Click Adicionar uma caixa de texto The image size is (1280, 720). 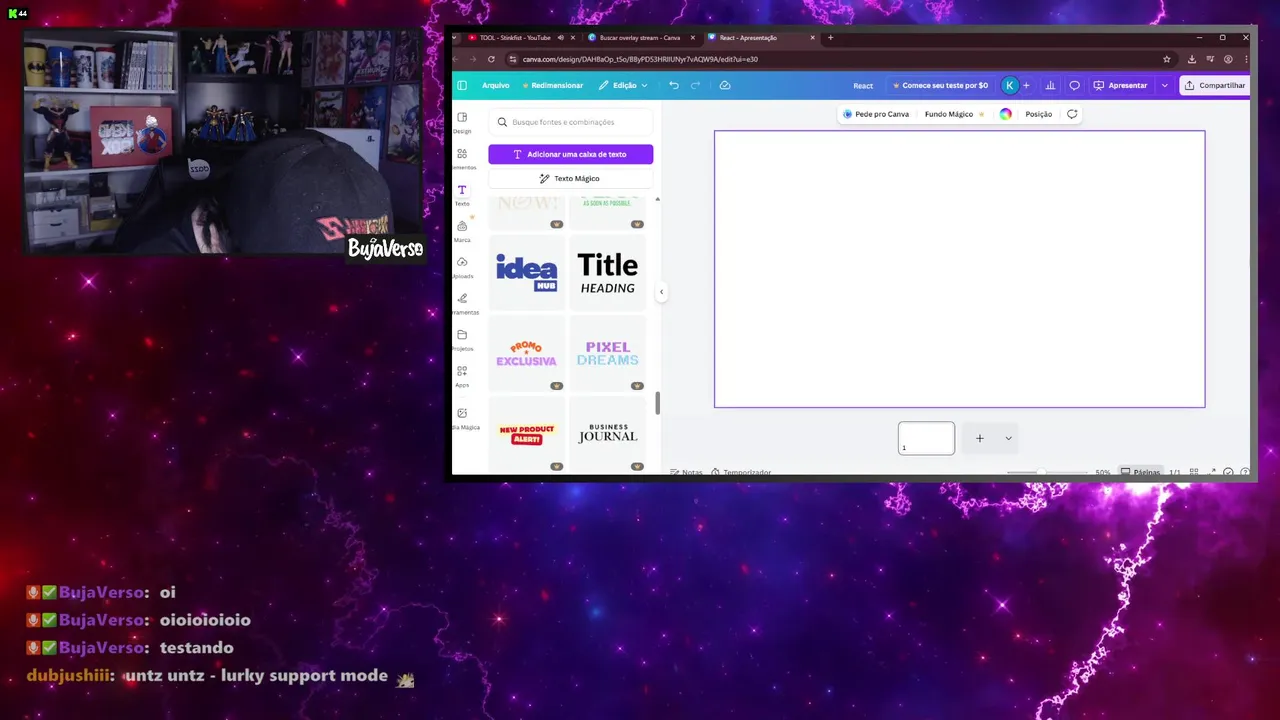click(571, 154)
